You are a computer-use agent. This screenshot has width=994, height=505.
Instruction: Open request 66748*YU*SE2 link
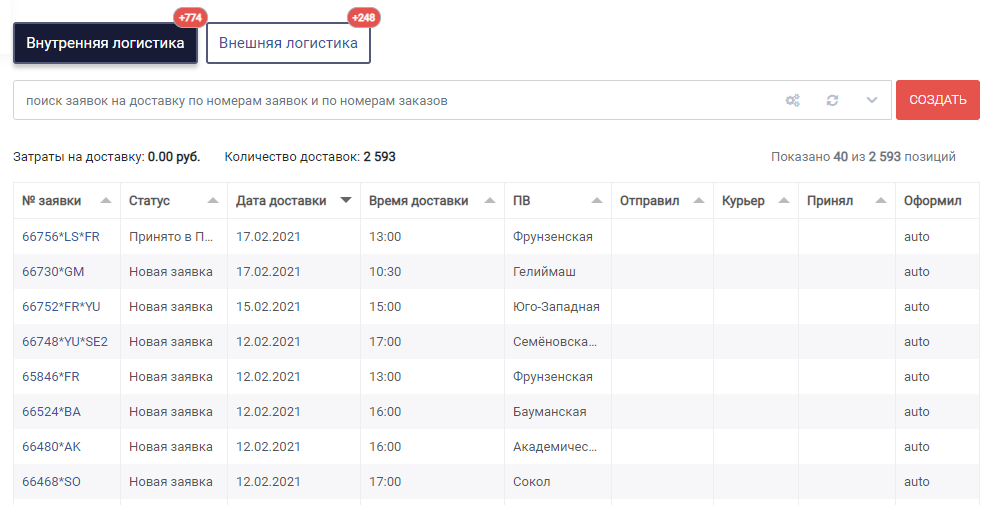[65, 342]
